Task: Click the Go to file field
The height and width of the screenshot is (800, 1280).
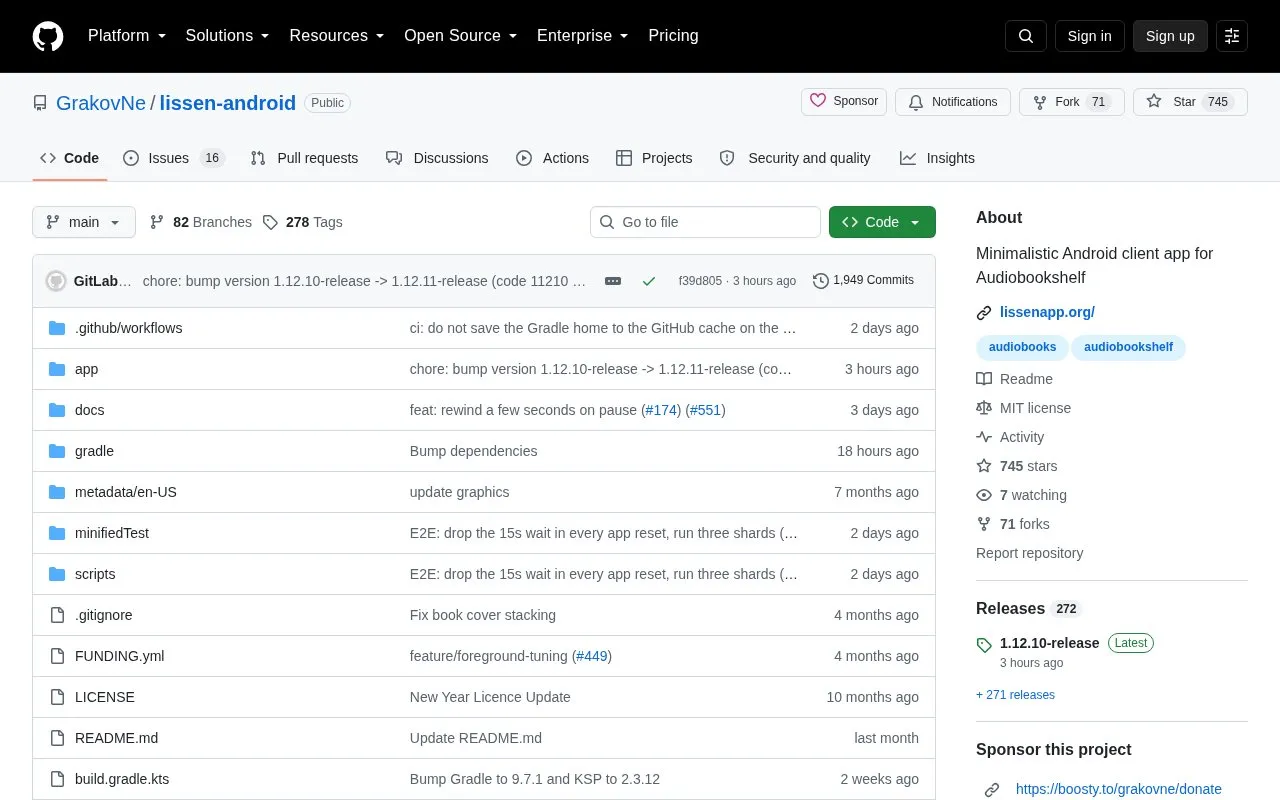Action: point(705,222)
